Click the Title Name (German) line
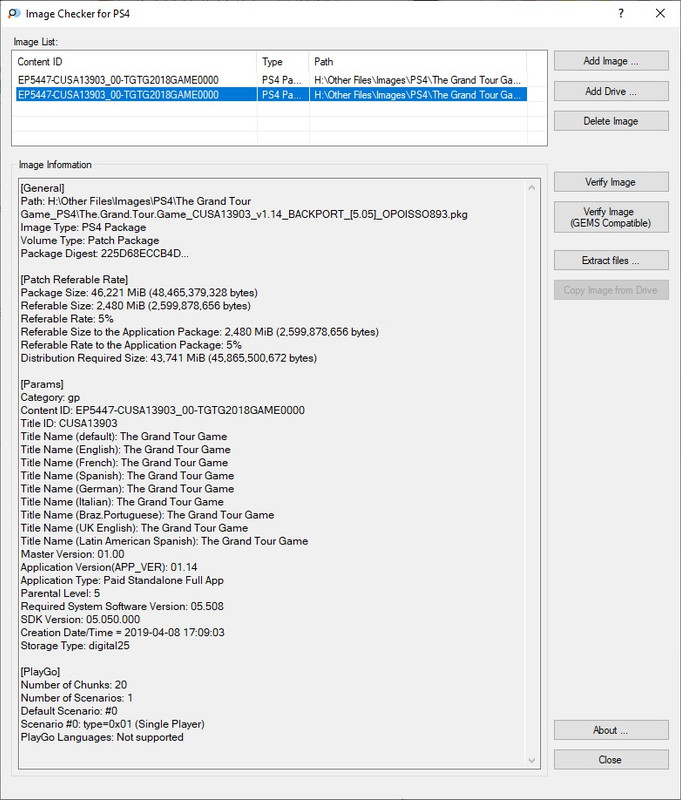Viewport: 681px width, 800px height. (128, 489)
